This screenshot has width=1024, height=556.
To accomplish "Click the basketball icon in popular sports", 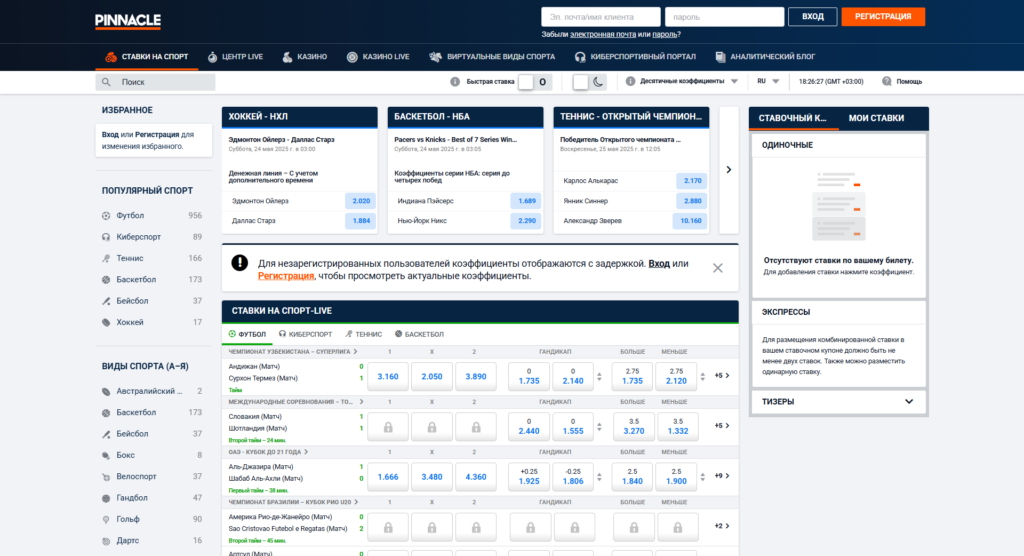I will [106, 280].
